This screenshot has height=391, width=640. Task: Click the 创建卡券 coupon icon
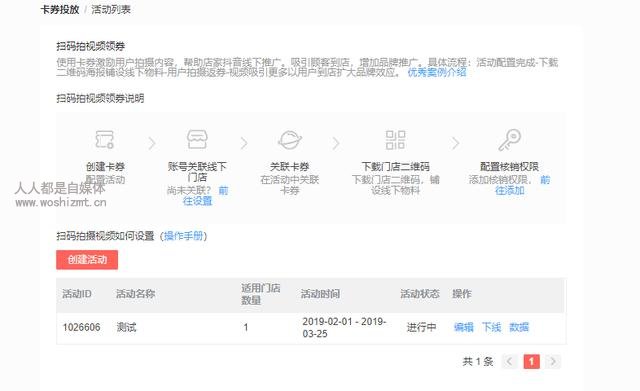point(104,140)
